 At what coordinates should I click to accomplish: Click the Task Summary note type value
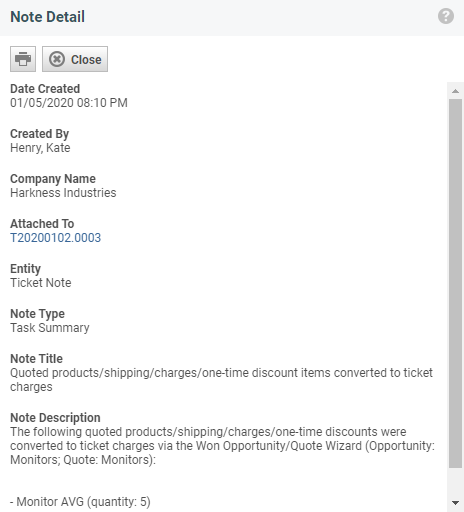click(50, 328)
